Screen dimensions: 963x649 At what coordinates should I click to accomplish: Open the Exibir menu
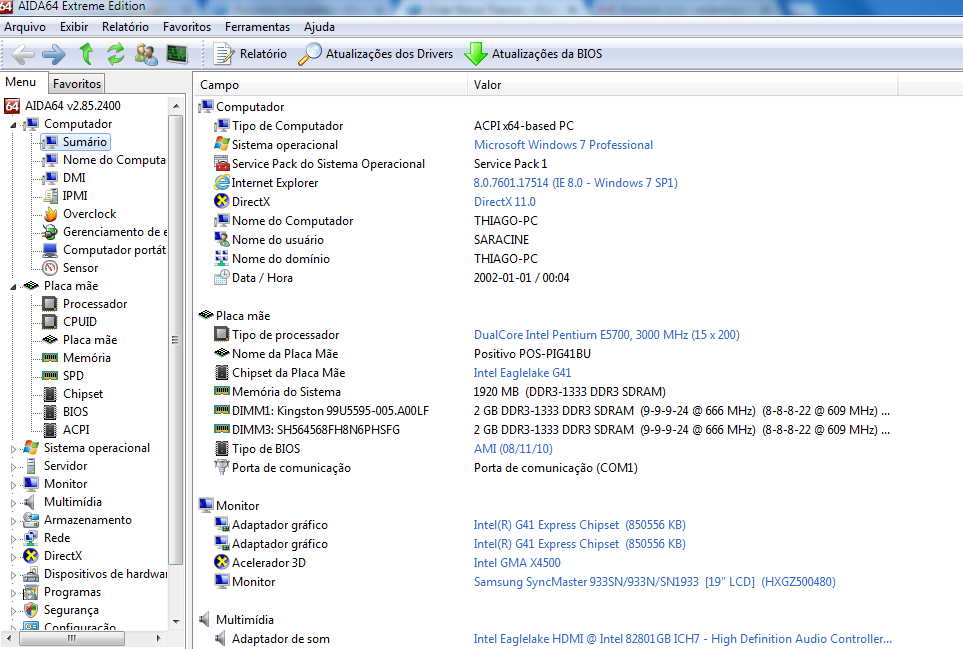(74, 27)
